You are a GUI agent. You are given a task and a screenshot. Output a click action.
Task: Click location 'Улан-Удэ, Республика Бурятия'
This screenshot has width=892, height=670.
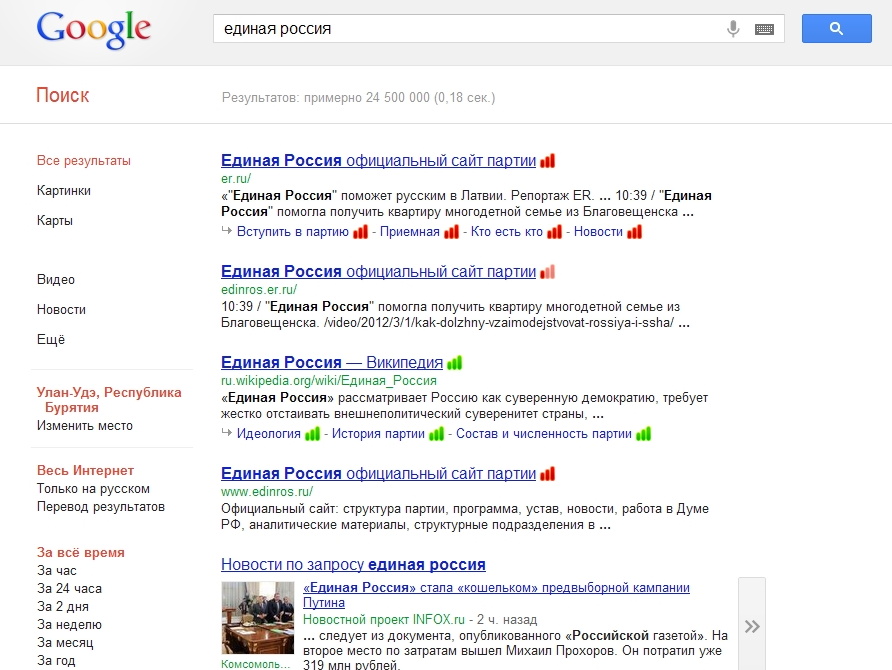(109, 400)
